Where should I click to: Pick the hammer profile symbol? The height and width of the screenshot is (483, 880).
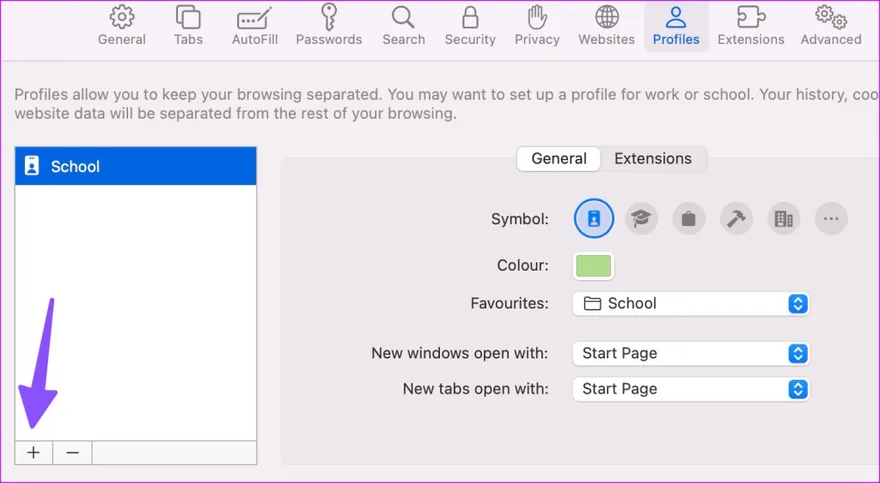736,219
